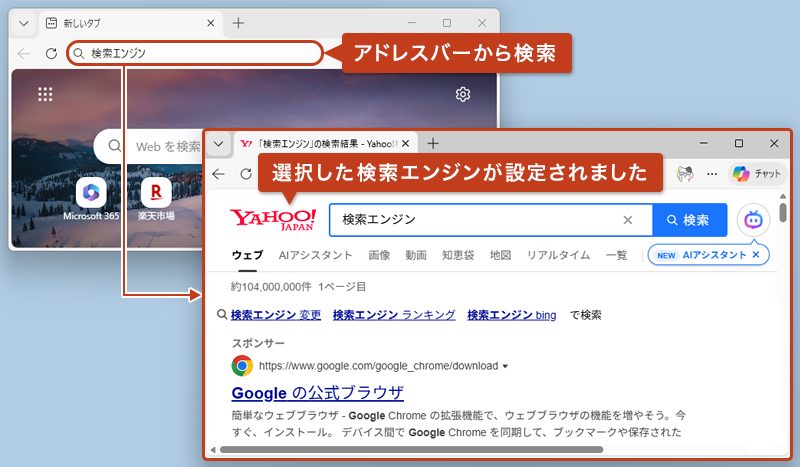The width and height of the screenshot is (800, 467).
Task: Switch to AIアシスタント tab
Action: [315, 255]
